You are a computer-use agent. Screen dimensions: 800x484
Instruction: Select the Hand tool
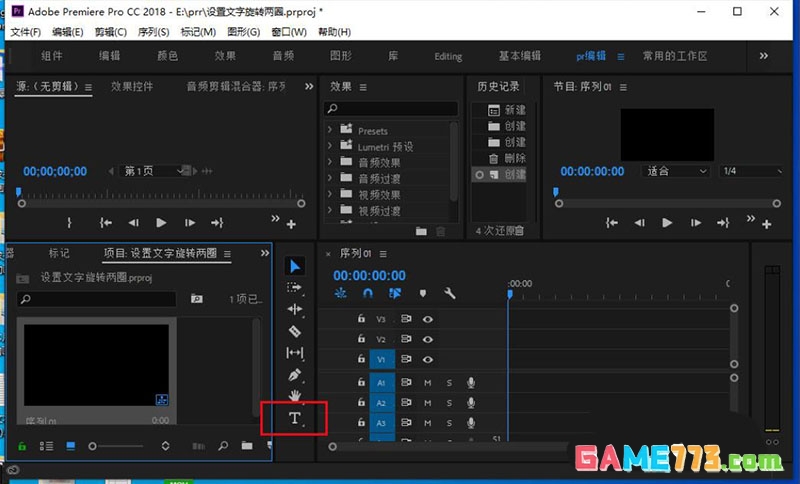pos(295,395)
